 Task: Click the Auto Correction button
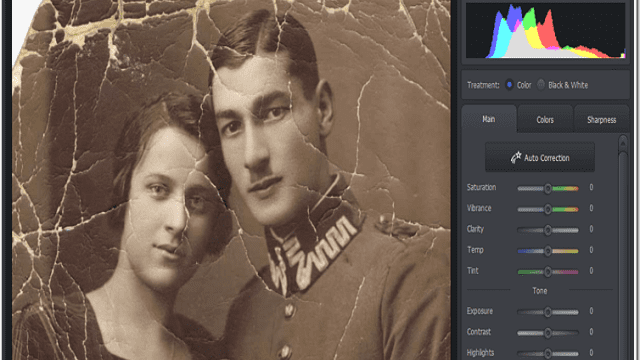click(x=540, y=157)
